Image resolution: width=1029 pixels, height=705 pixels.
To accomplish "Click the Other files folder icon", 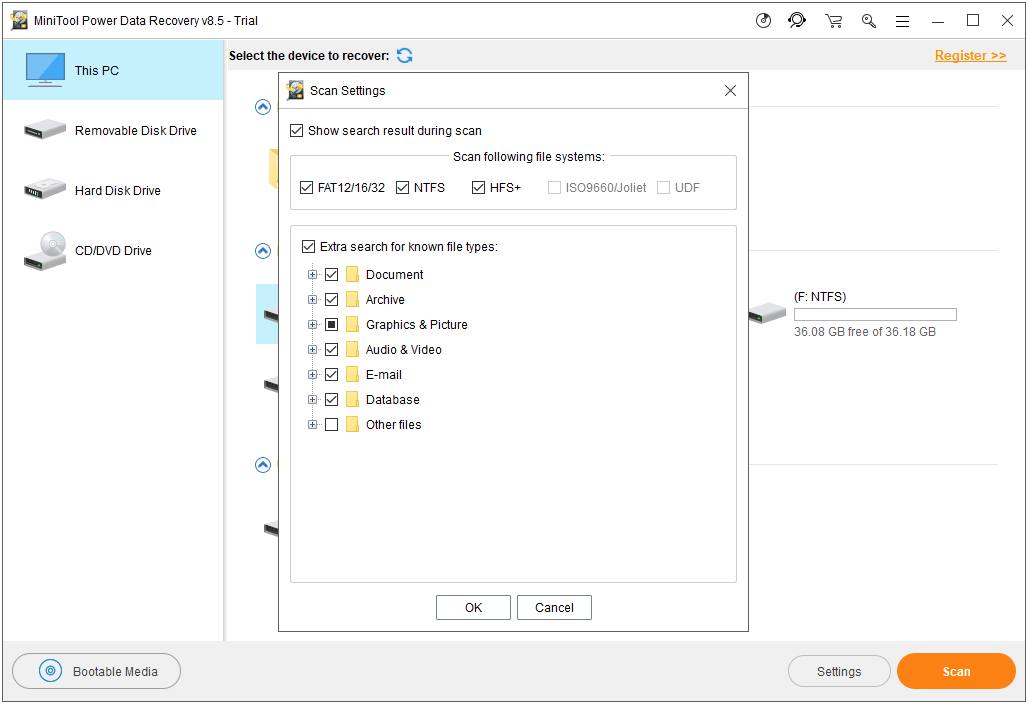I will click(352, 425).
